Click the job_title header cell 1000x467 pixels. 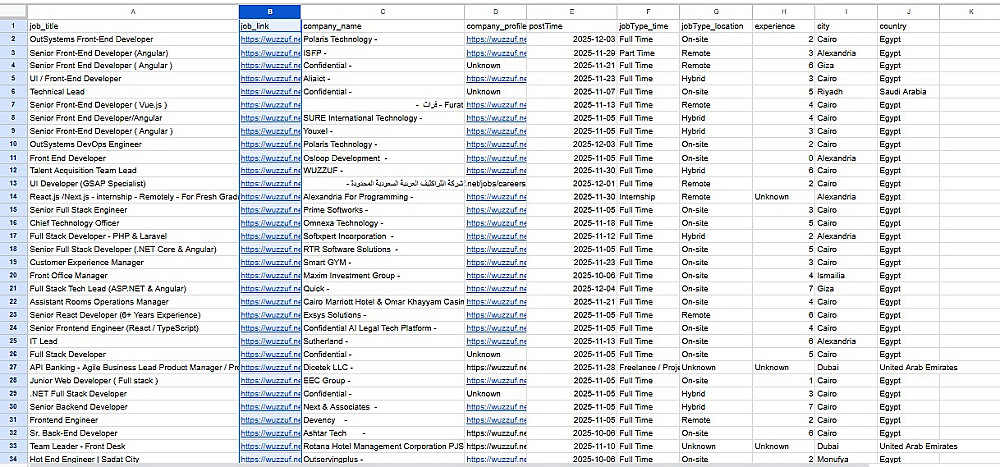click(x=133, y=26)
